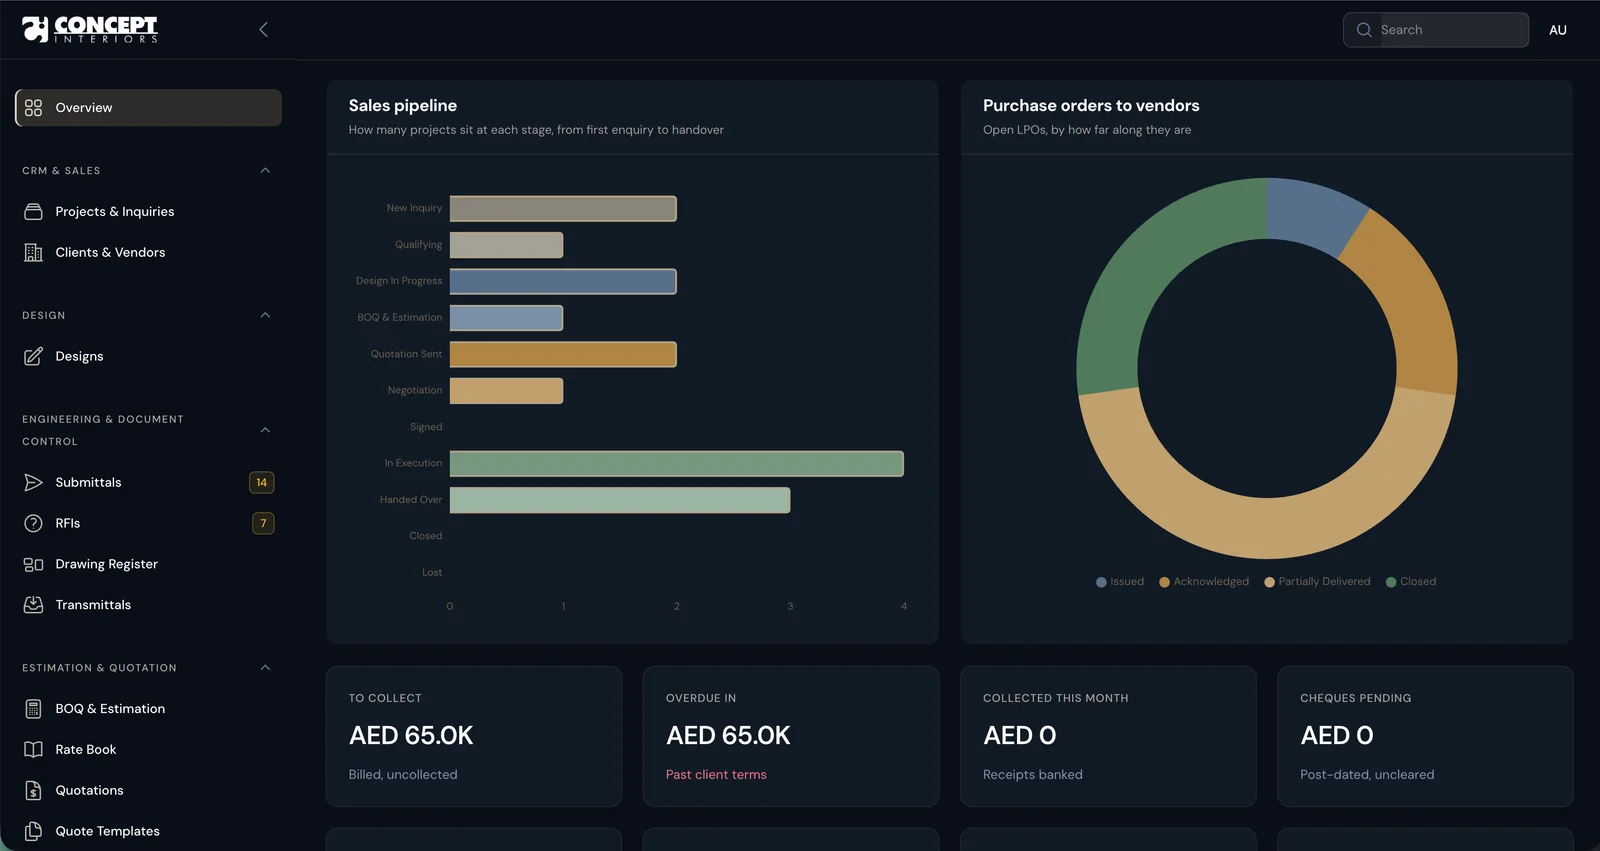
Task: Click the Handed Over bar
Action: pyautogui.click(x=620, y=500)
